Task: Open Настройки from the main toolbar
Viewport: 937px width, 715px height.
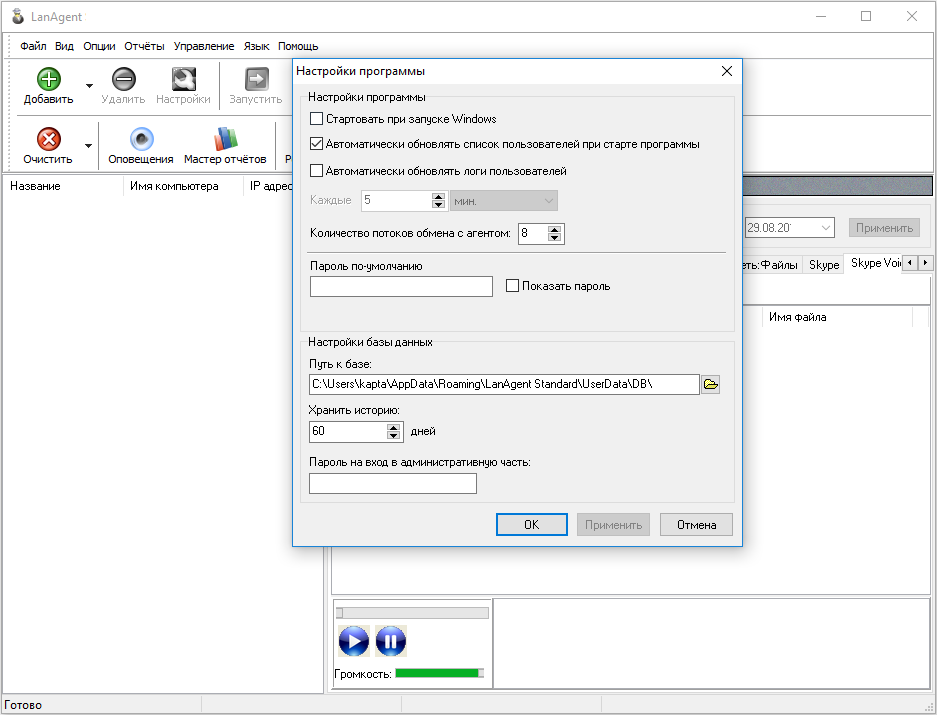Action: click(183, 80)
